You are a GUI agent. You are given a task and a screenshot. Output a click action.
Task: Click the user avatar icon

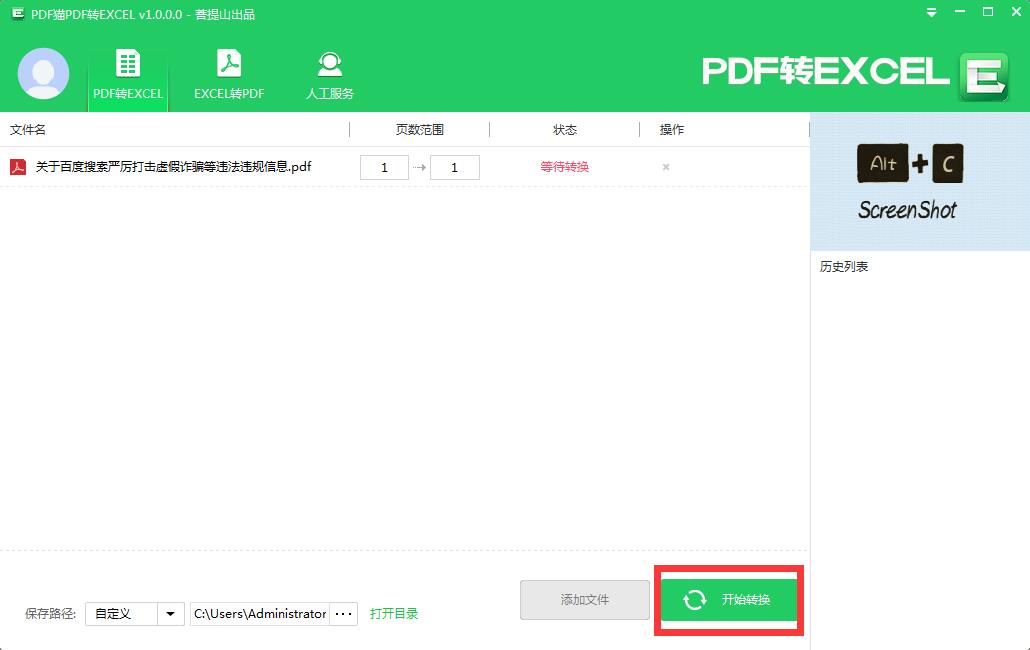pos(43,73)
